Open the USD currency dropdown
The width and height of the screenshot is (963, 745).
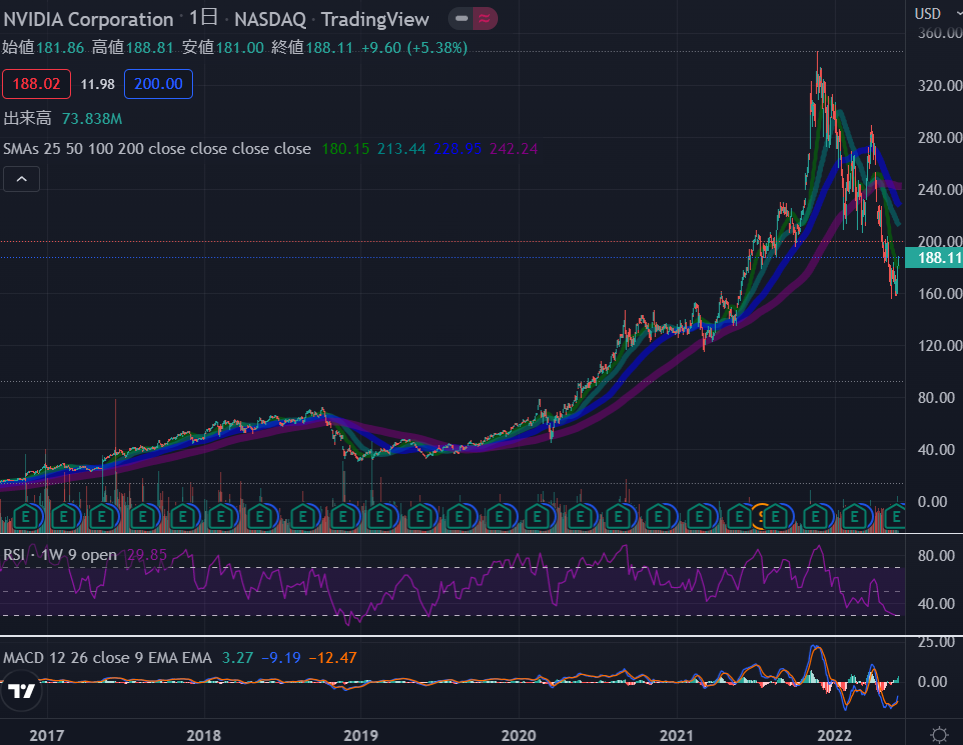[x=936, y=14]
